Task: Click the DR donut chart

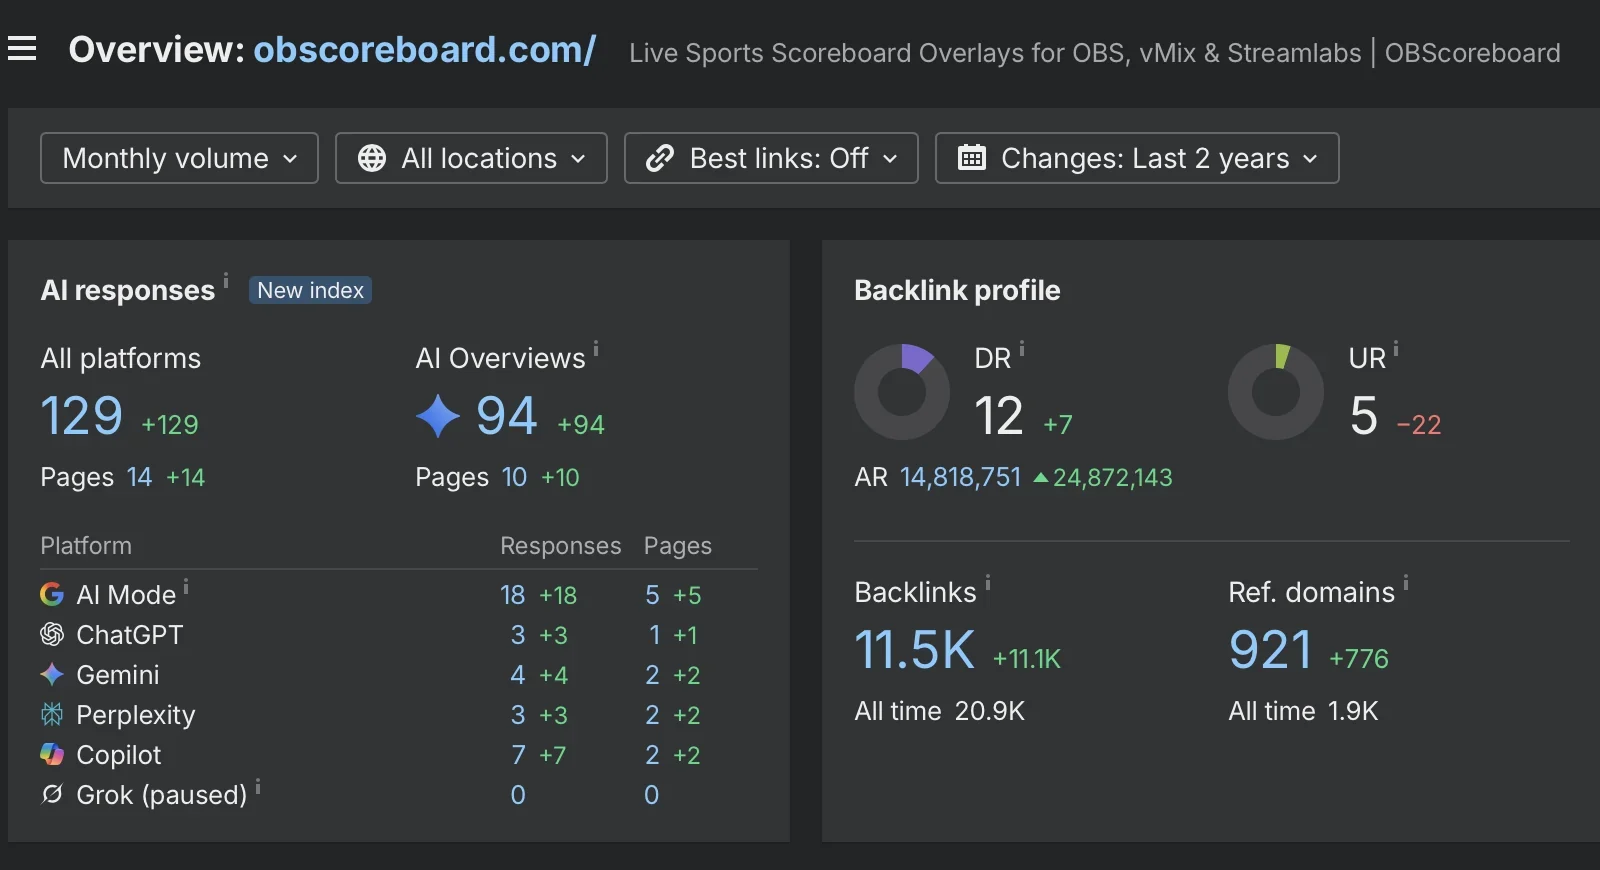Action: (902, 392)
